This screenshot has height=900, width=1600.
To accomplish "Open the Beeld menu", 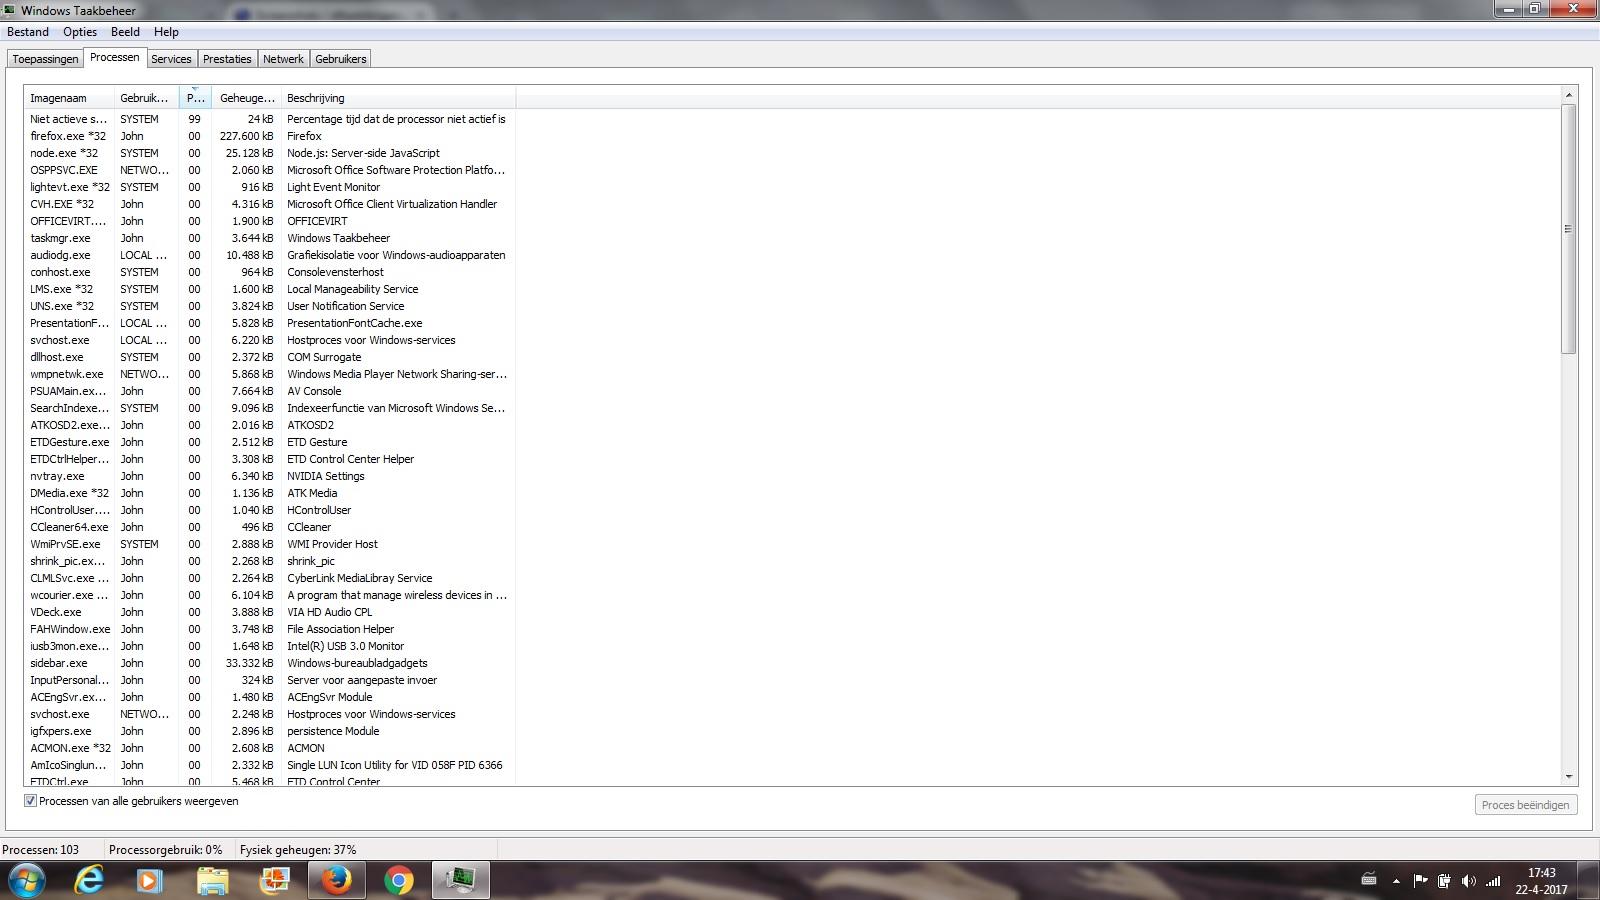I will coord(125,32).
